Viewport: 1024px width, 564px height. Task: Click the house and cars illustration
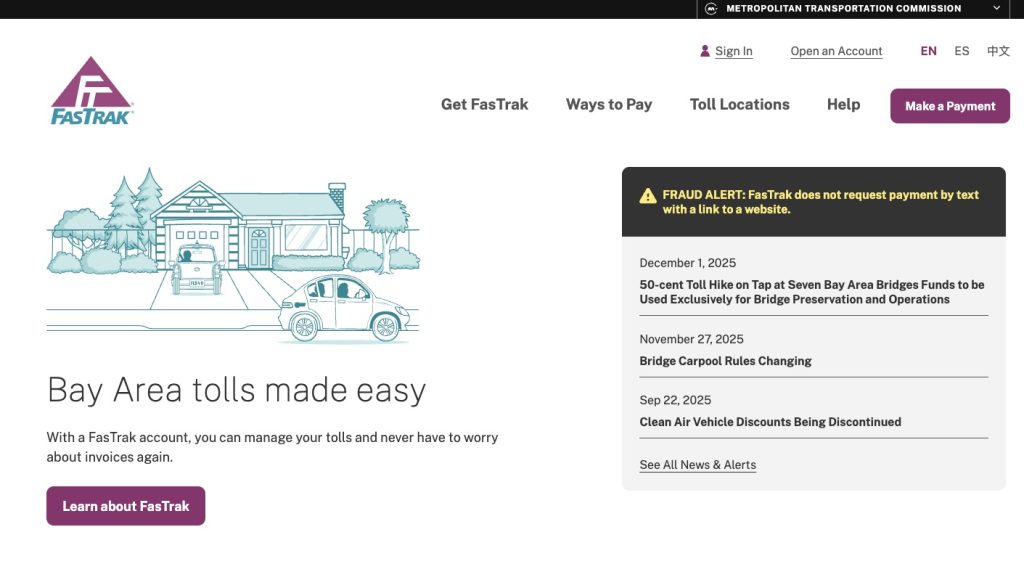coord(233,256)
